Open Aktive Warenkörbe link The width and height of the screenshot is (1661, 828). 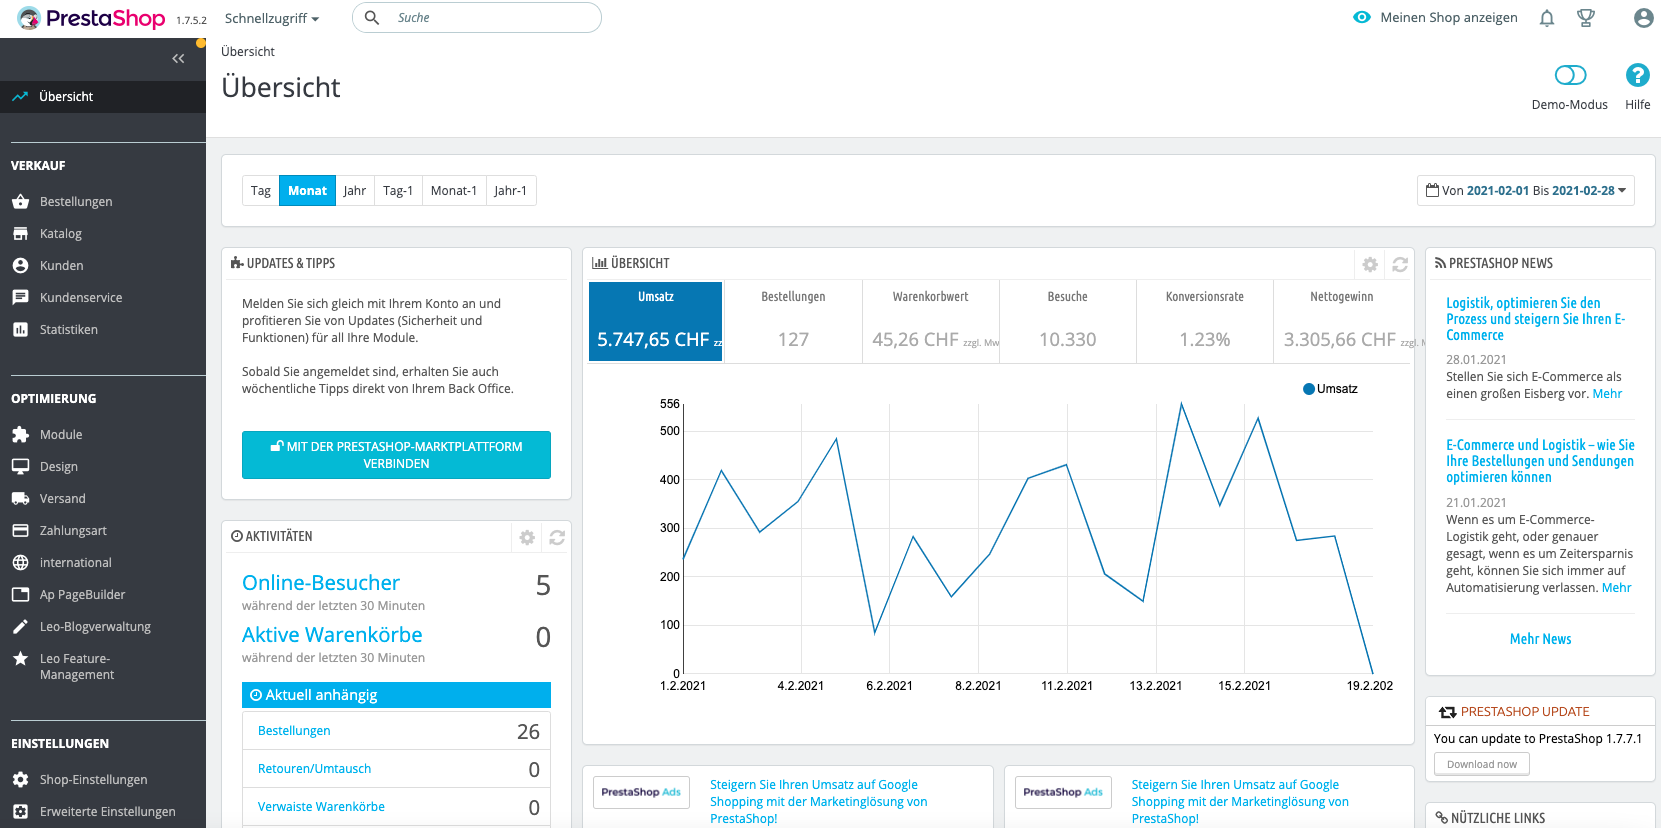[x=332, y=635]
